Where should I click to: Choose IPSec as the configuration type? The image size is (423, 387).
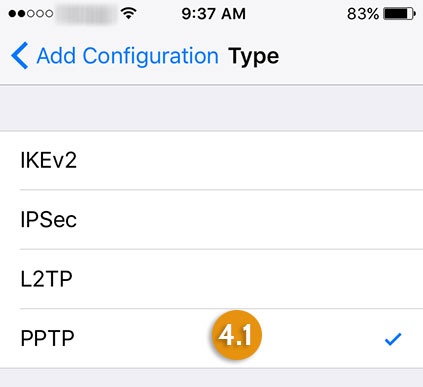tap(211, 220)
